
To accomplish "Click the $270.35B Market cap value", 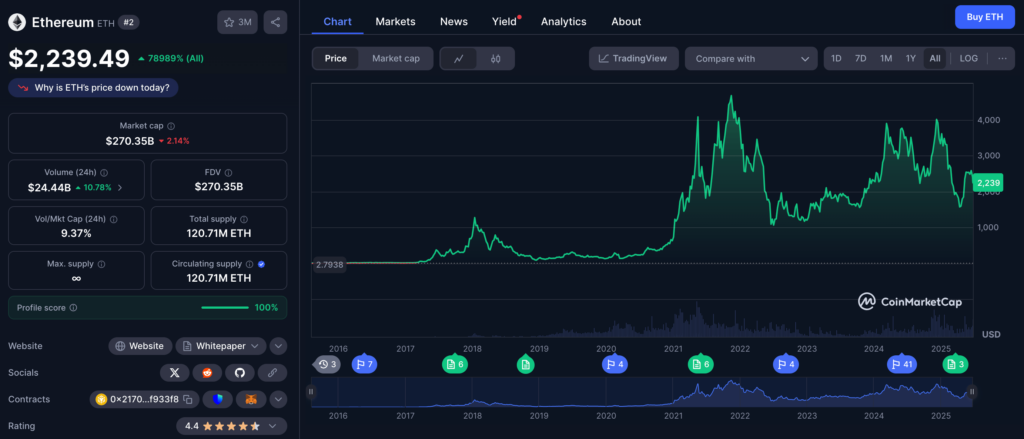I will click(130, 140).
